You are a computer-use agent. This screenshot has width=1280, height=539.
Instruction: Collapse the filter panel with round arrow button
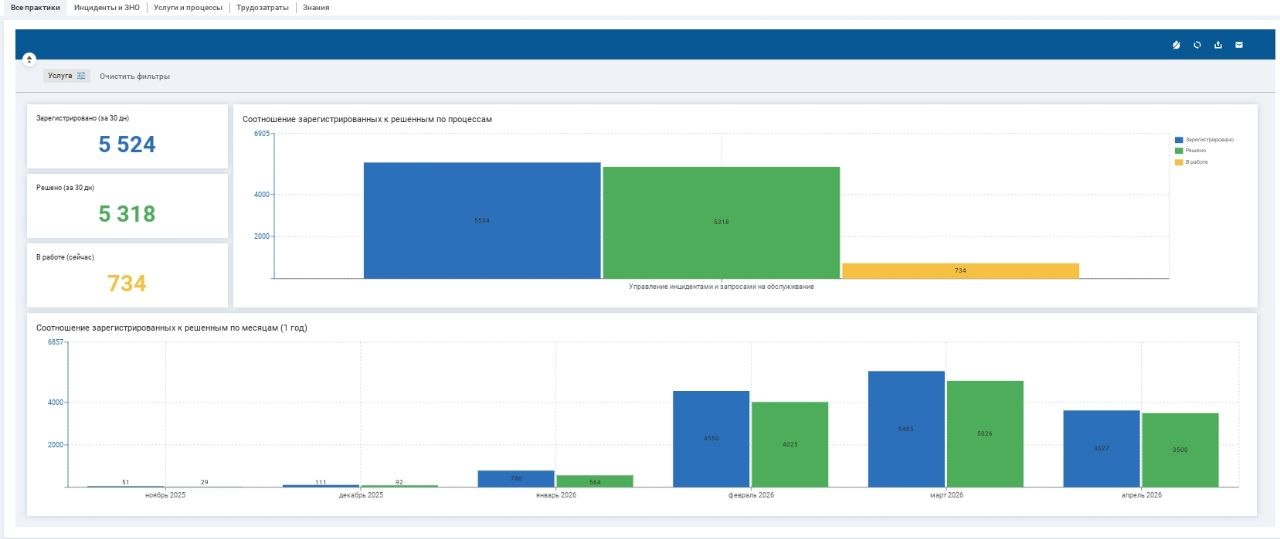[x=29, y=59]
